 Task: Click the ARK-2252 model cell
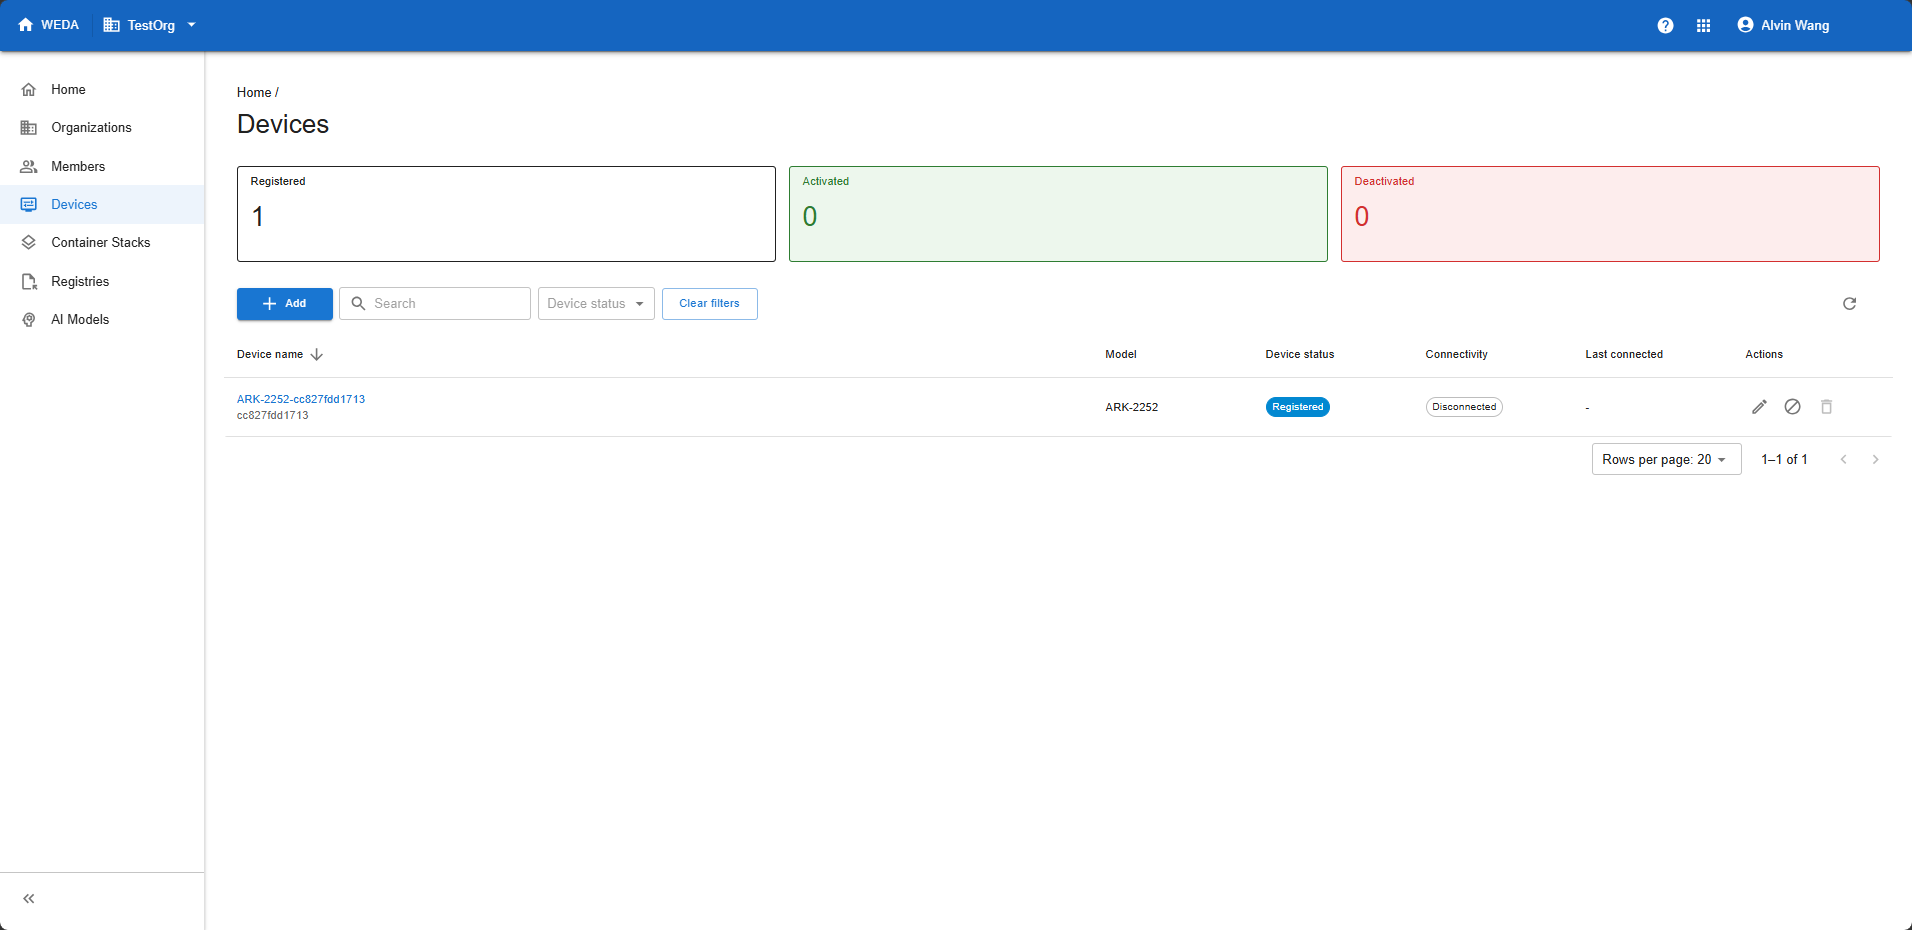tap(1132, 408)
